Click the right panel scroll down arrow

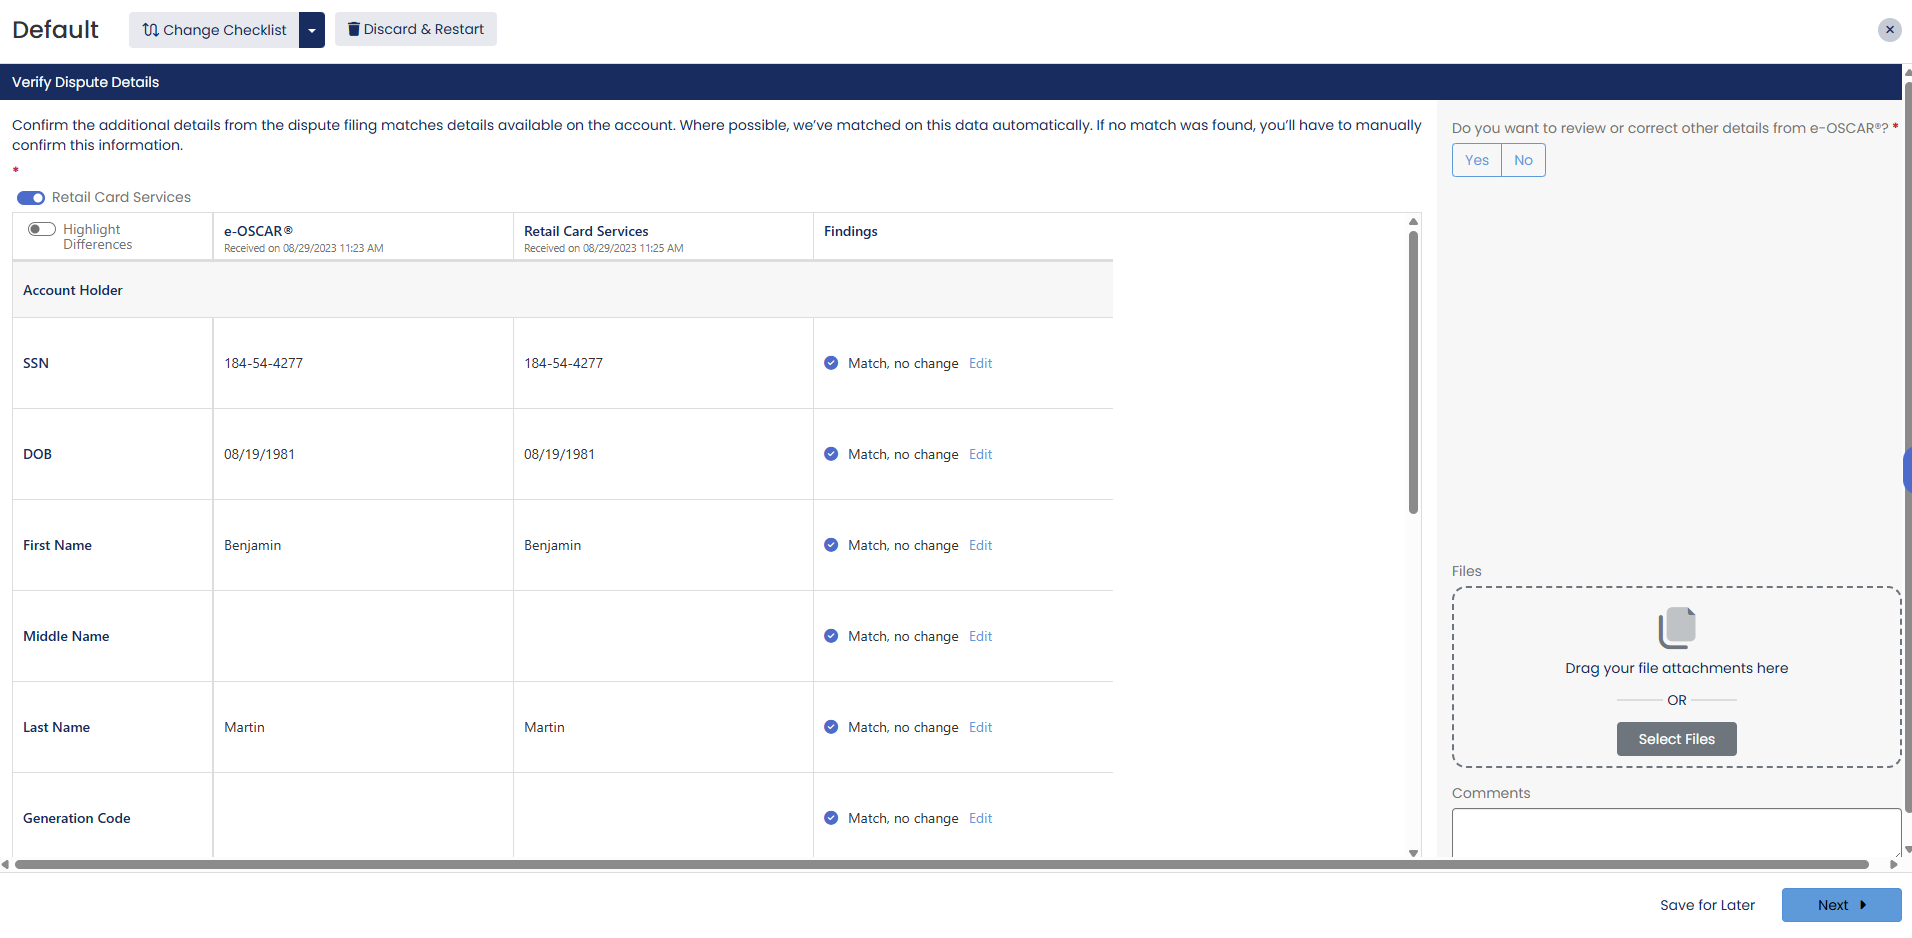click(x=1908, y=849)
